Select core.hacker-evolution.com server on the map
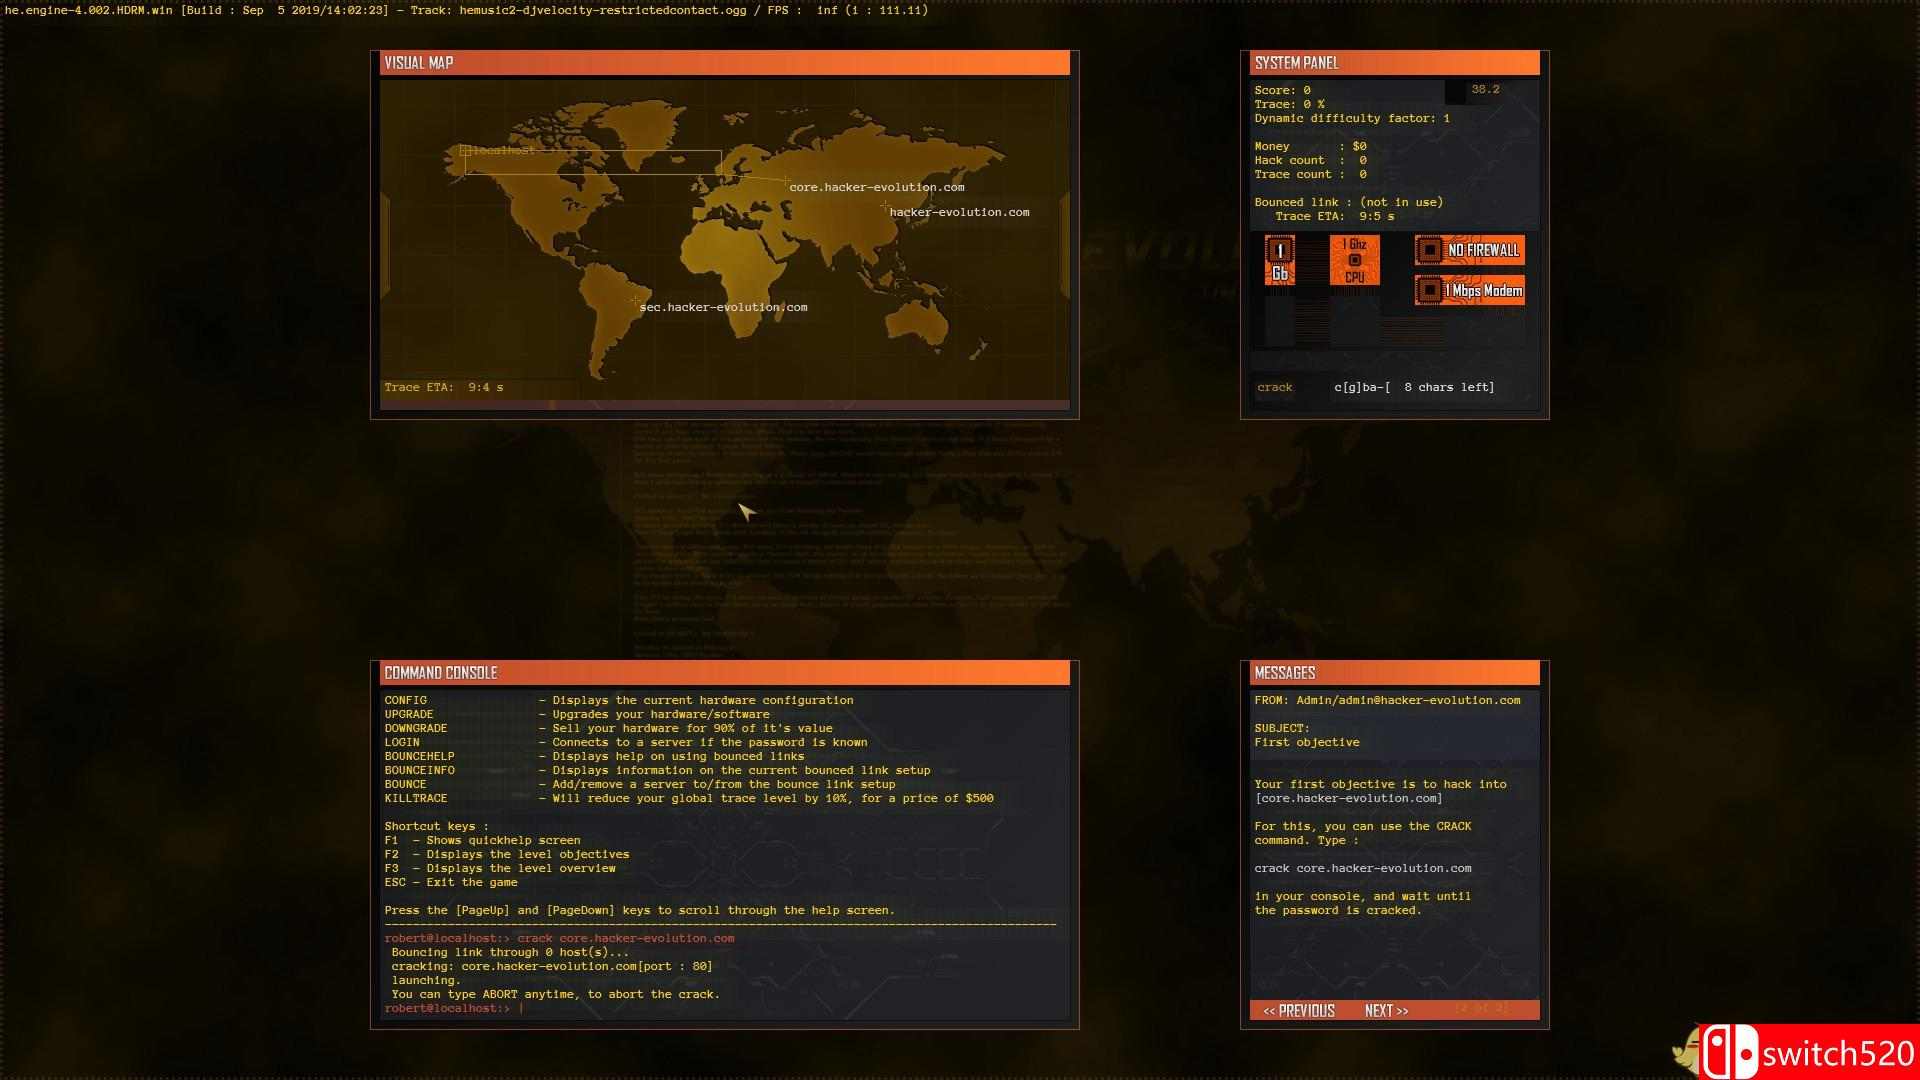Screen dimensions: 1920x1080 (876, 187)
